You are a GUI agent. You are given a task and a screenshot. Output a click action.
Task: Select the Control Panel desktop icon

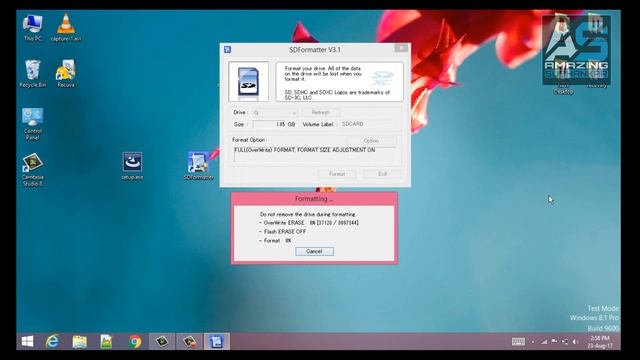click(33, 124)
